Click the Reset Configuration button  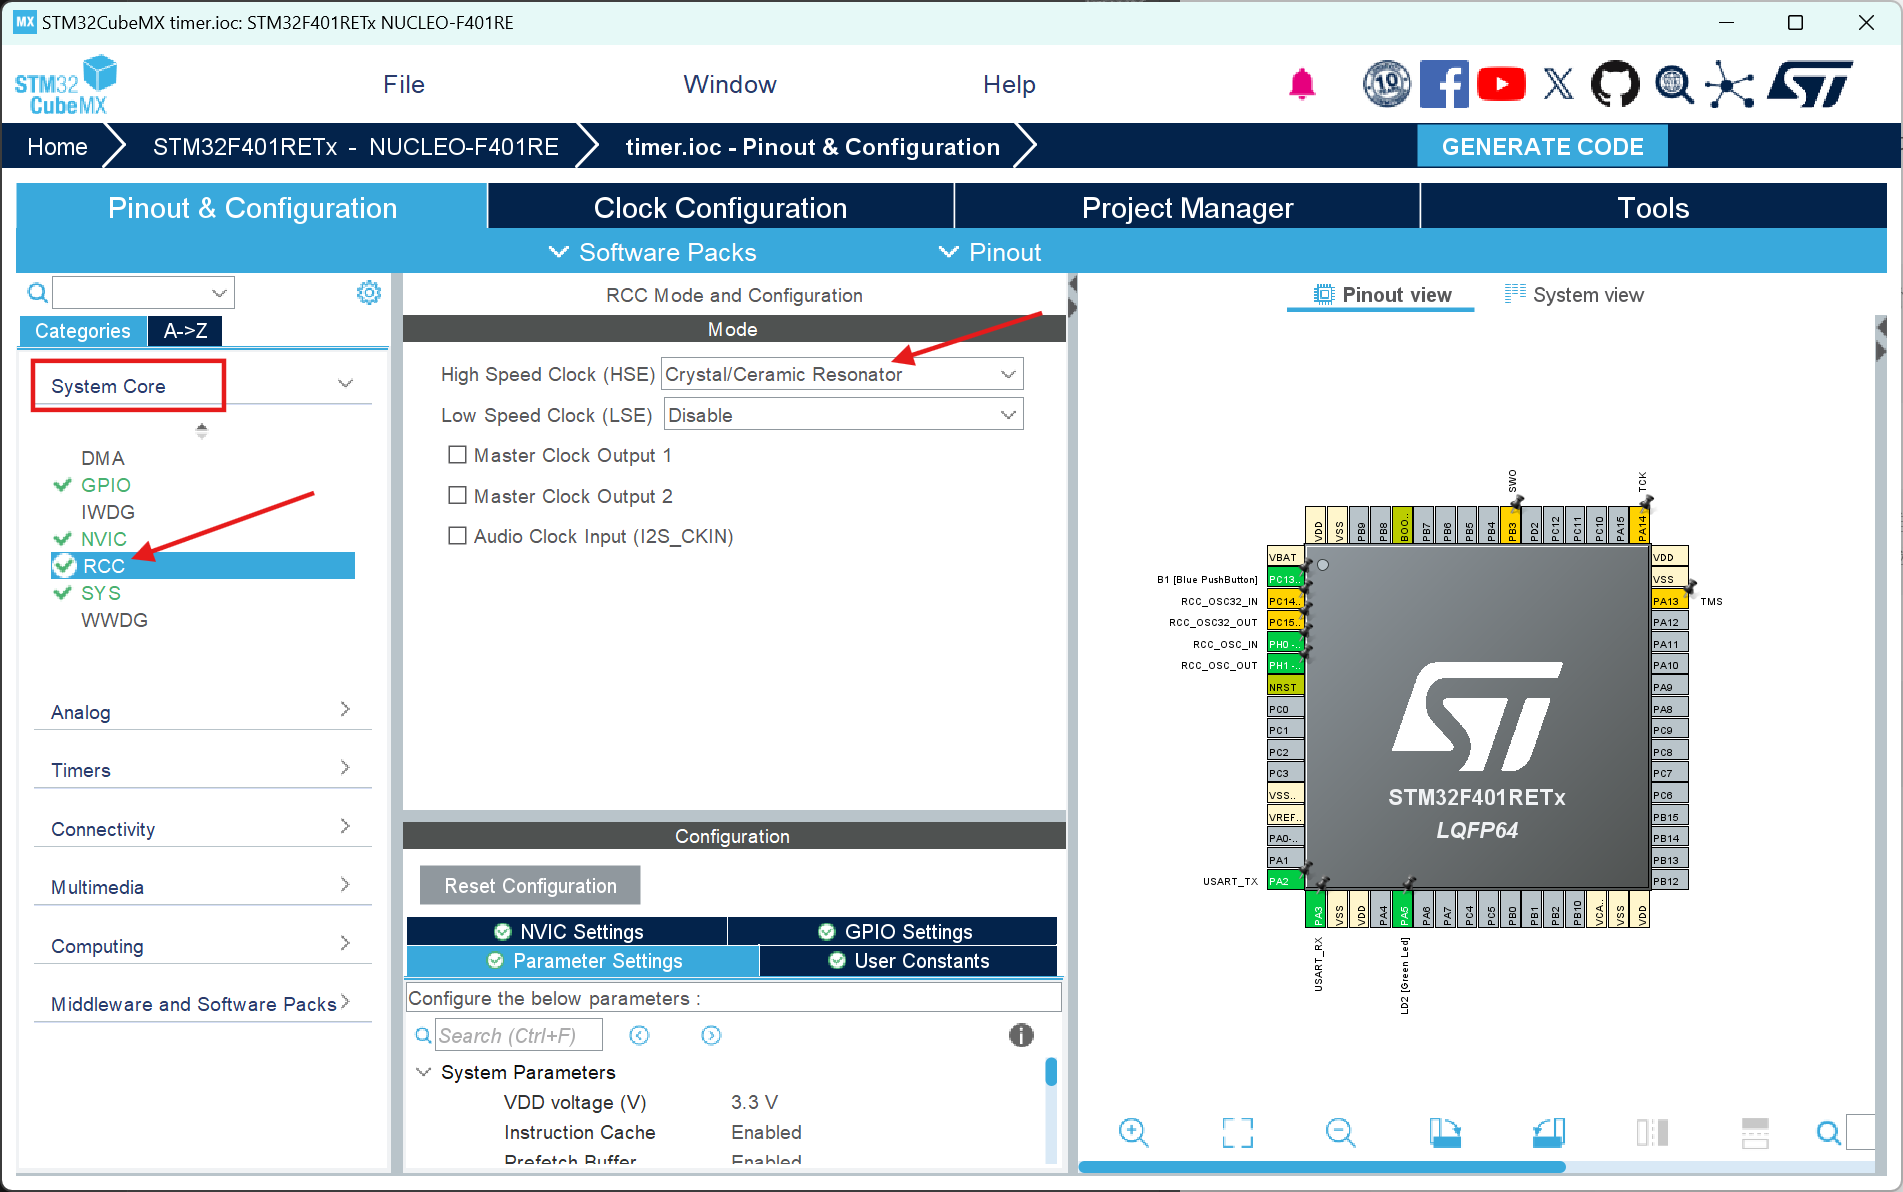pyautogui.click(x=530, y=885)
